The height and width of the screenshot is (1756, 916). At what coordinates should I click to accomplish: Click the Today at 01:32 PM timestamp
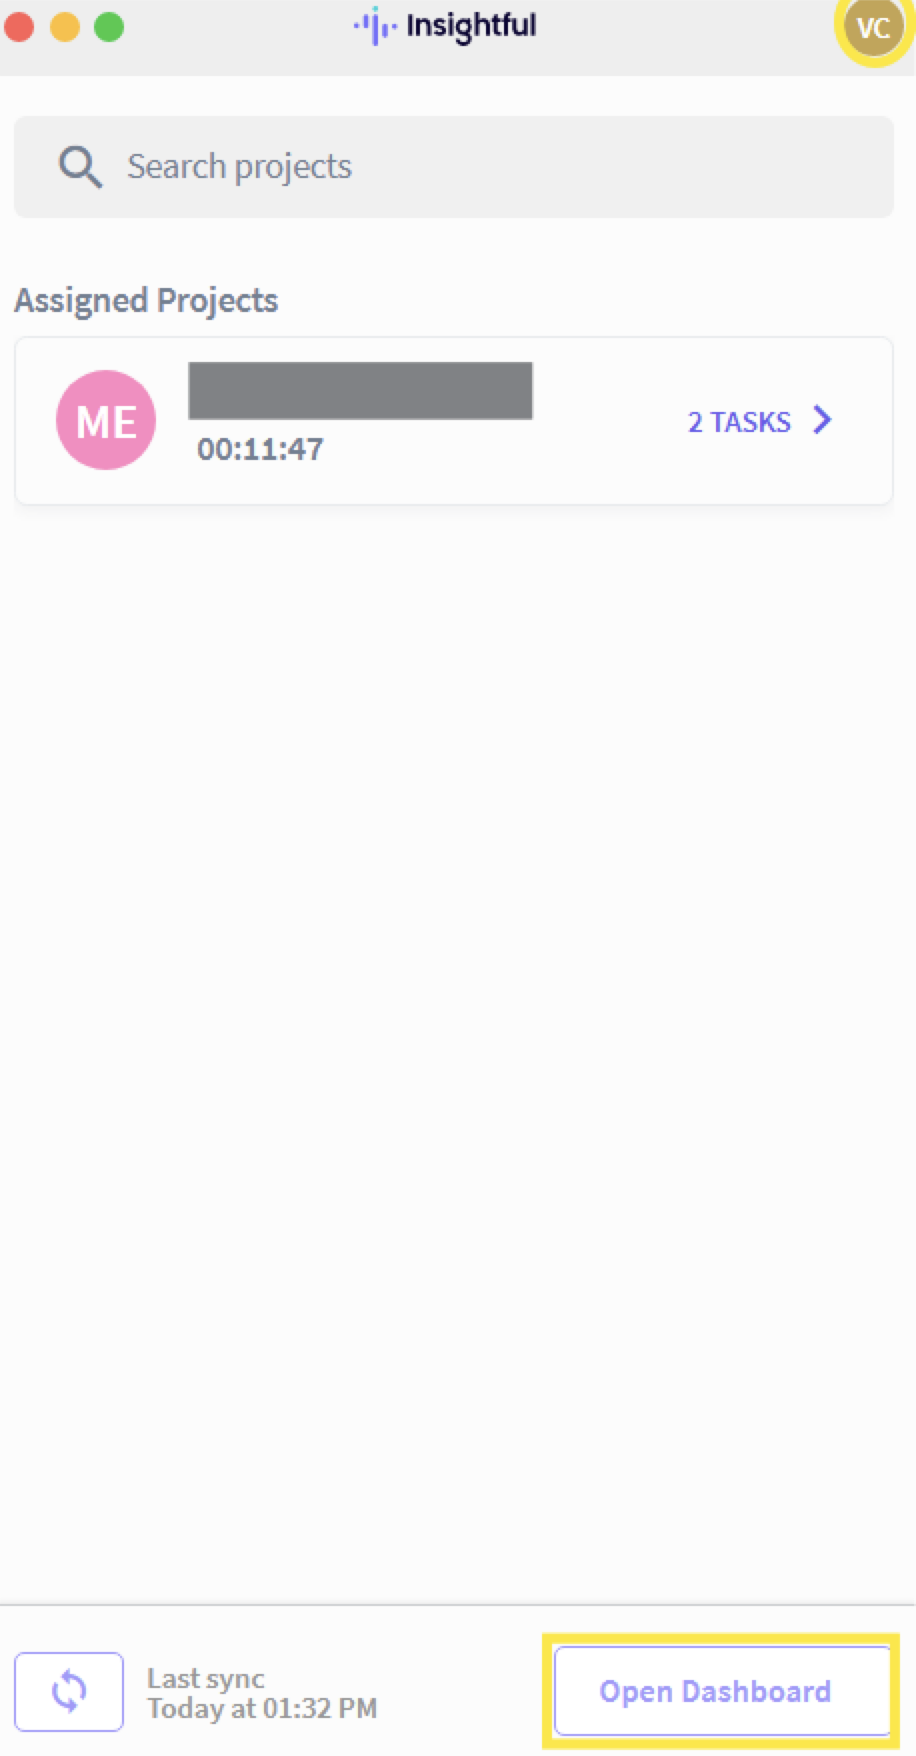[262, 1708]
